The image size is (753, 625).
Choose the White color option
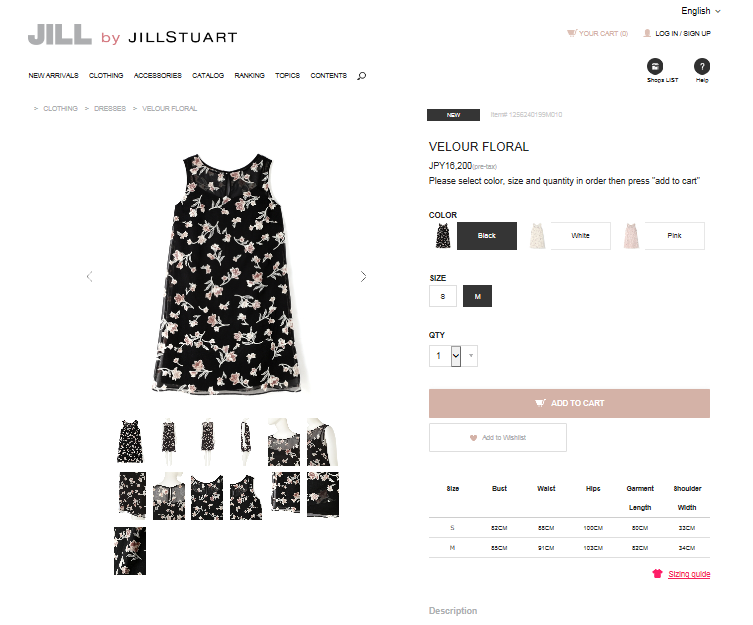pos(580,235)
